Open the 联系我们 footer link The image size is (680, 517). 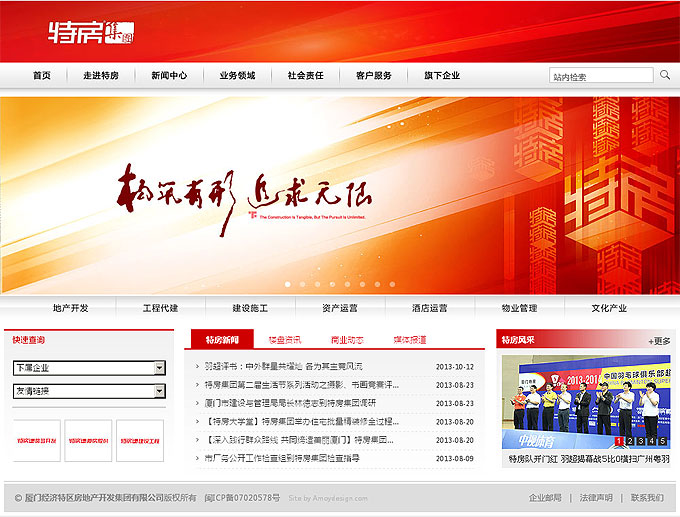tap(646, 497)
